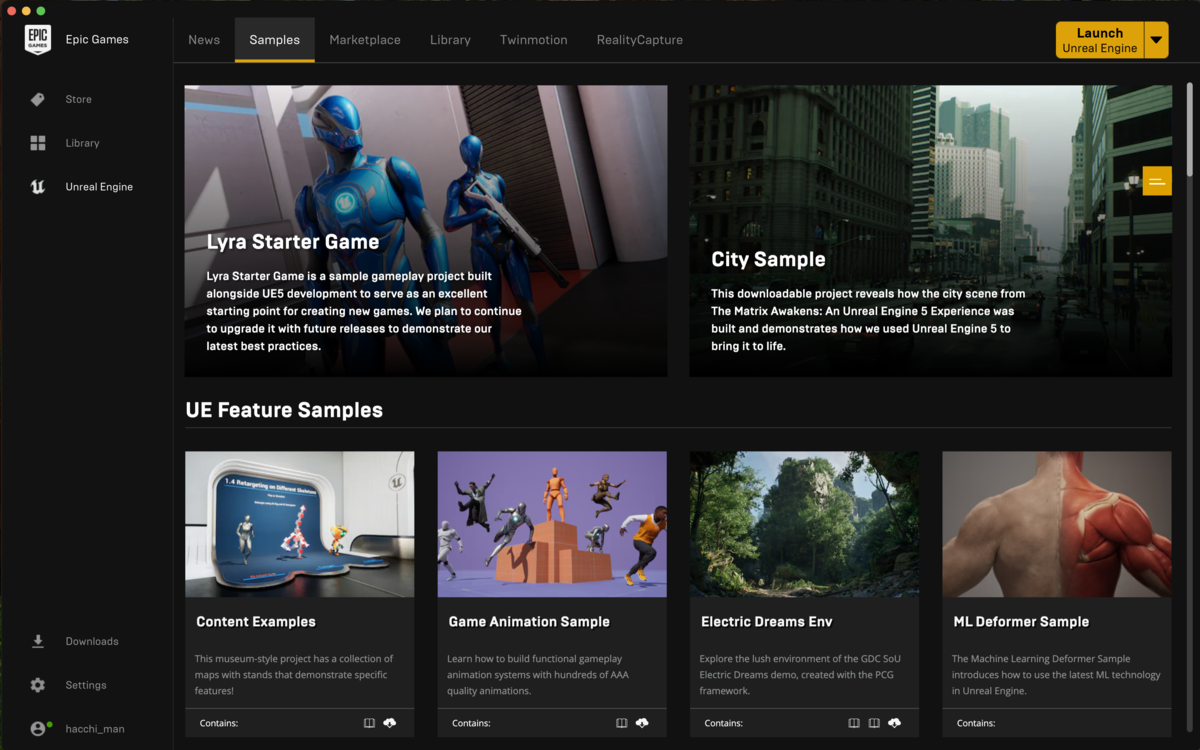Open the Game Animation Sample thumbnail image

tap(552, 524)
